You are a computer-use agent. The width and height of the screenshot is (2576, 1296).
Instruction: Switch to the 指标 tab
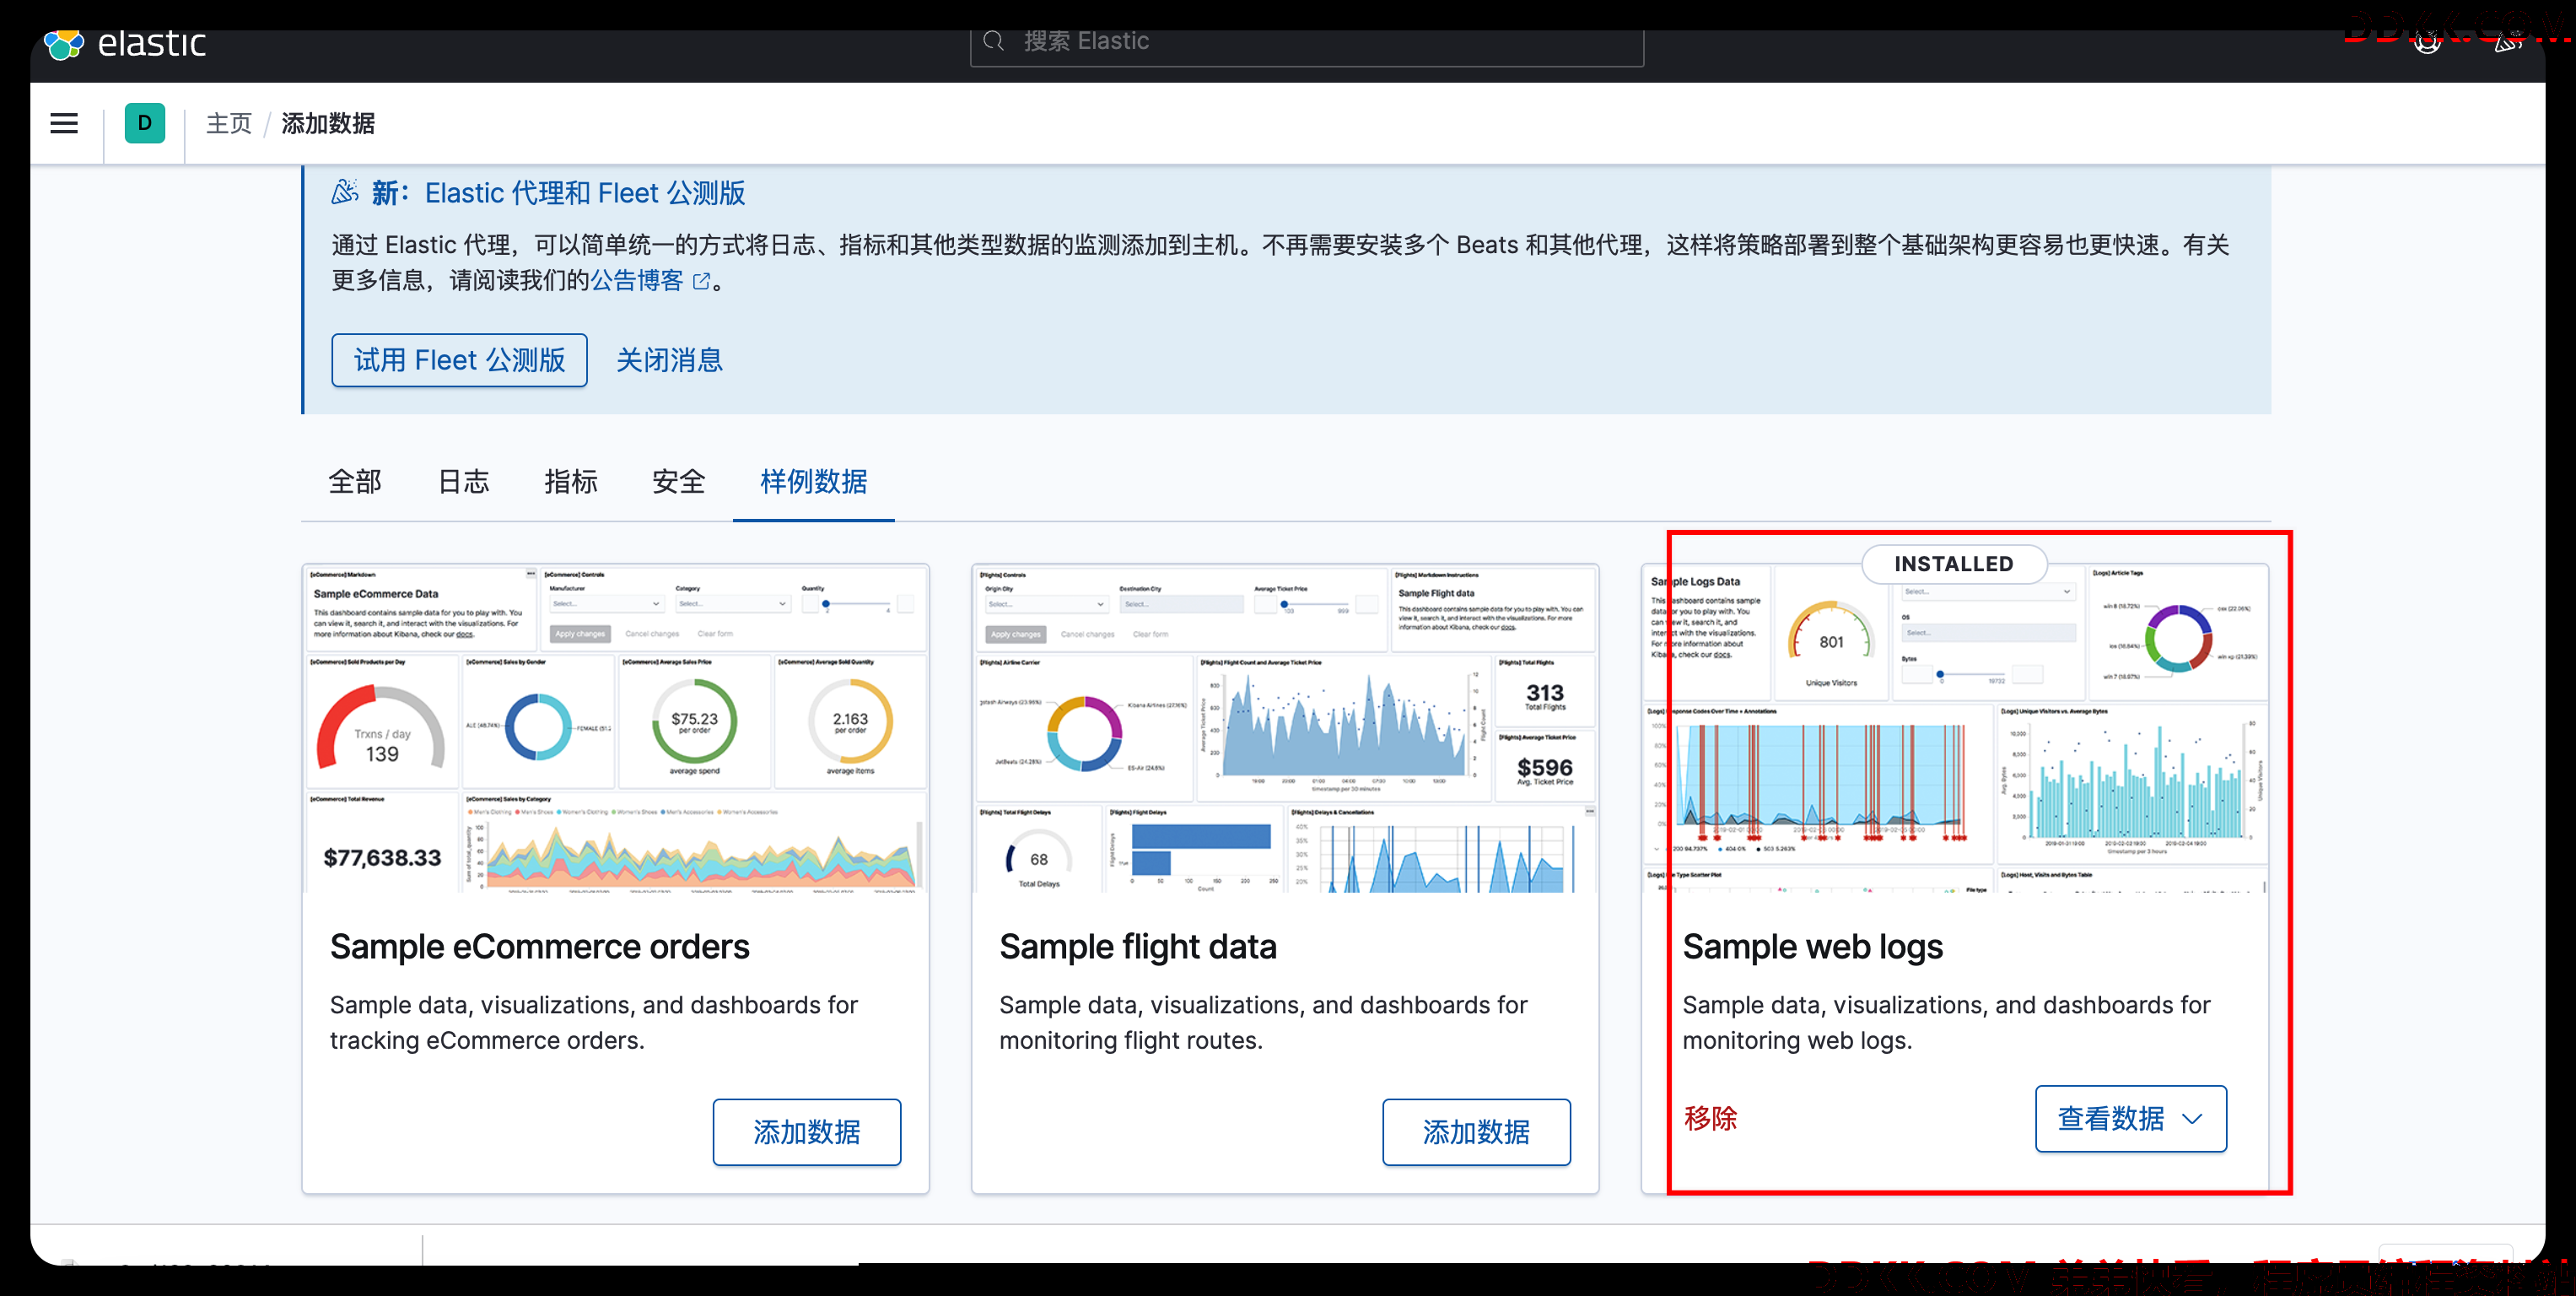571,482
